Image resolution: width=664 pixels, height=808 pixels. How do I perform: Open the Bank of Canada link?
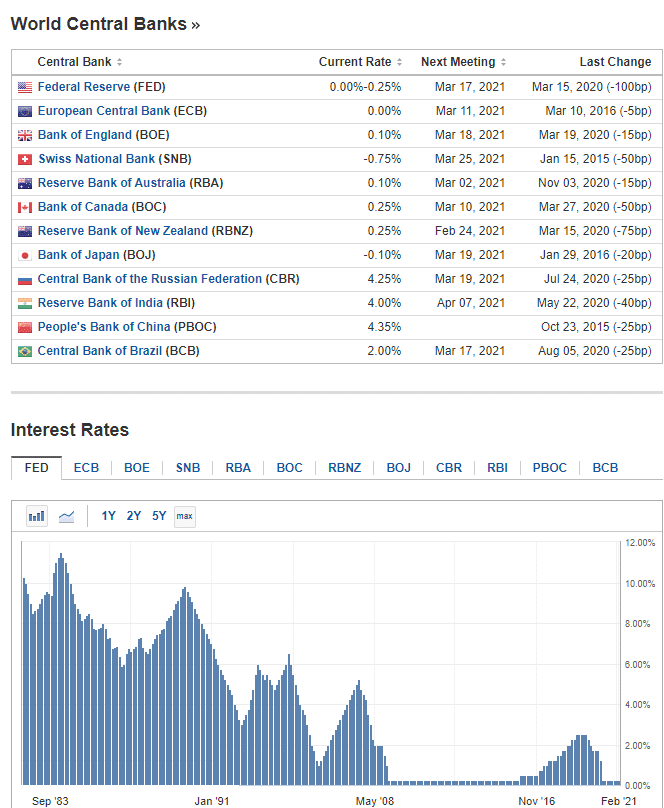[x=82, y=207]
